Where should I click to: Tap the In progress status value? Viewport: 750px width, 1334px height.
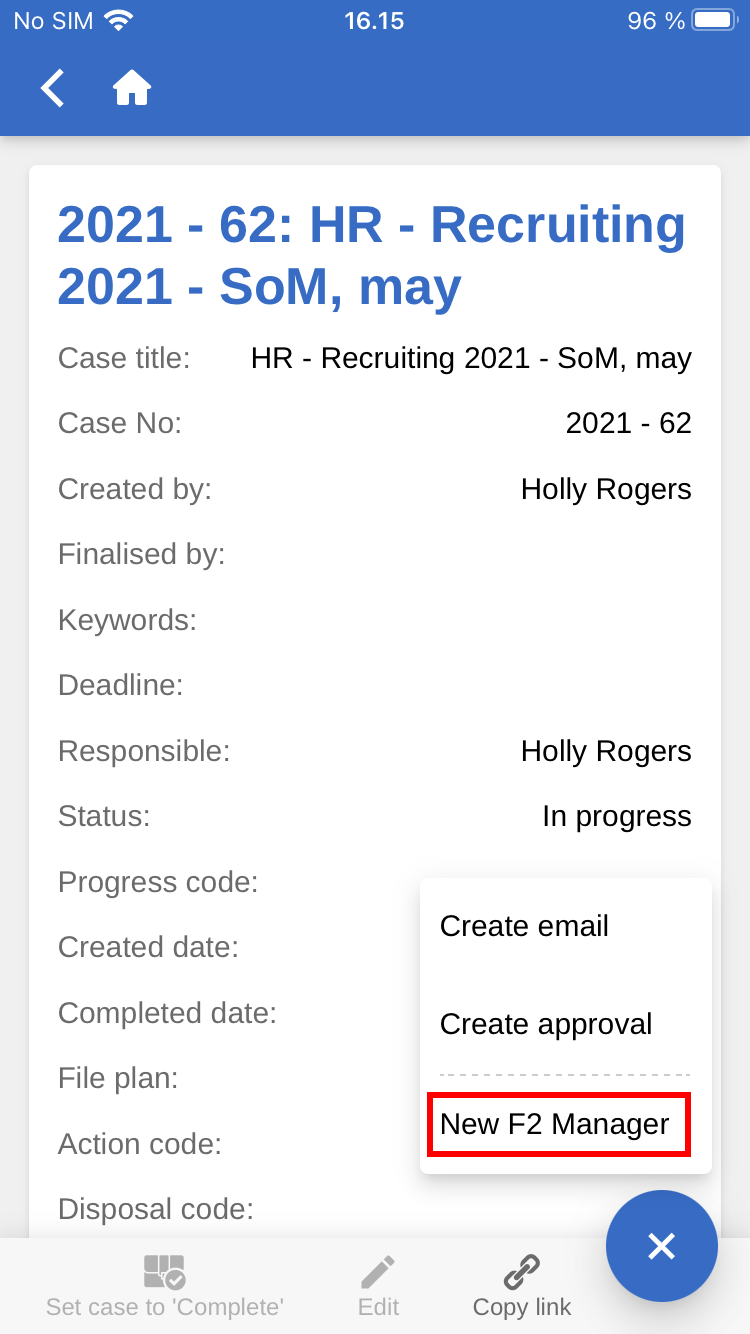(x=616, y=816)
